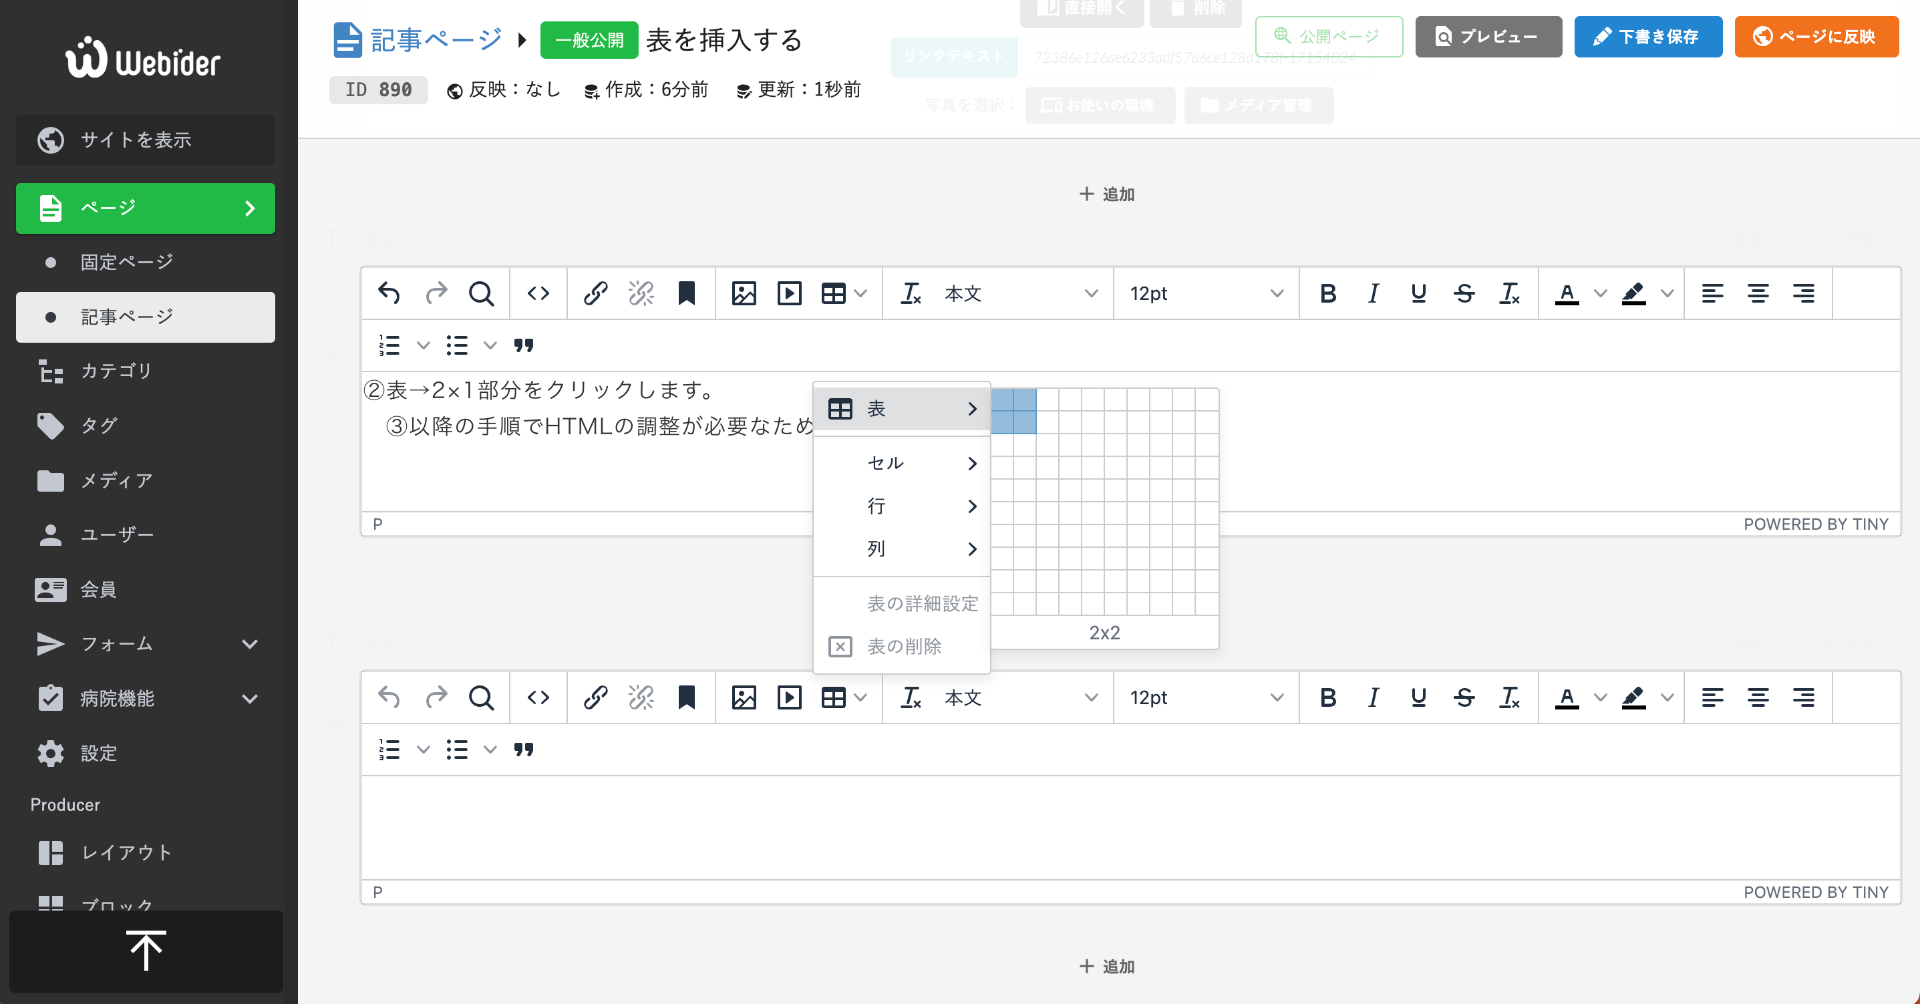This screenshot has width=1920, height=1004.
Task: Click the bookmark anchor icon in the top editor
Action: click(686, 293)
